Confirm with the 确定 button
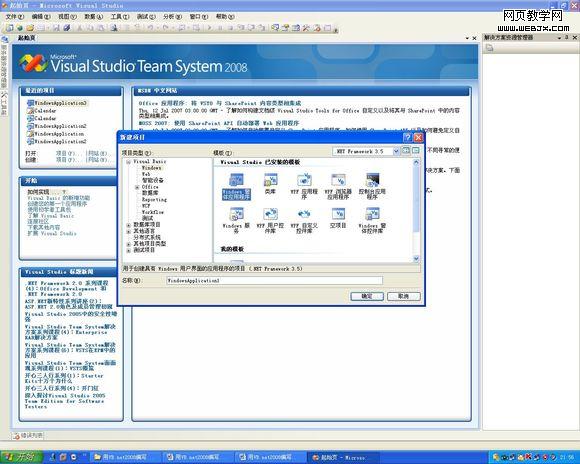The image size is (580, 464). (x=367, y=296)
